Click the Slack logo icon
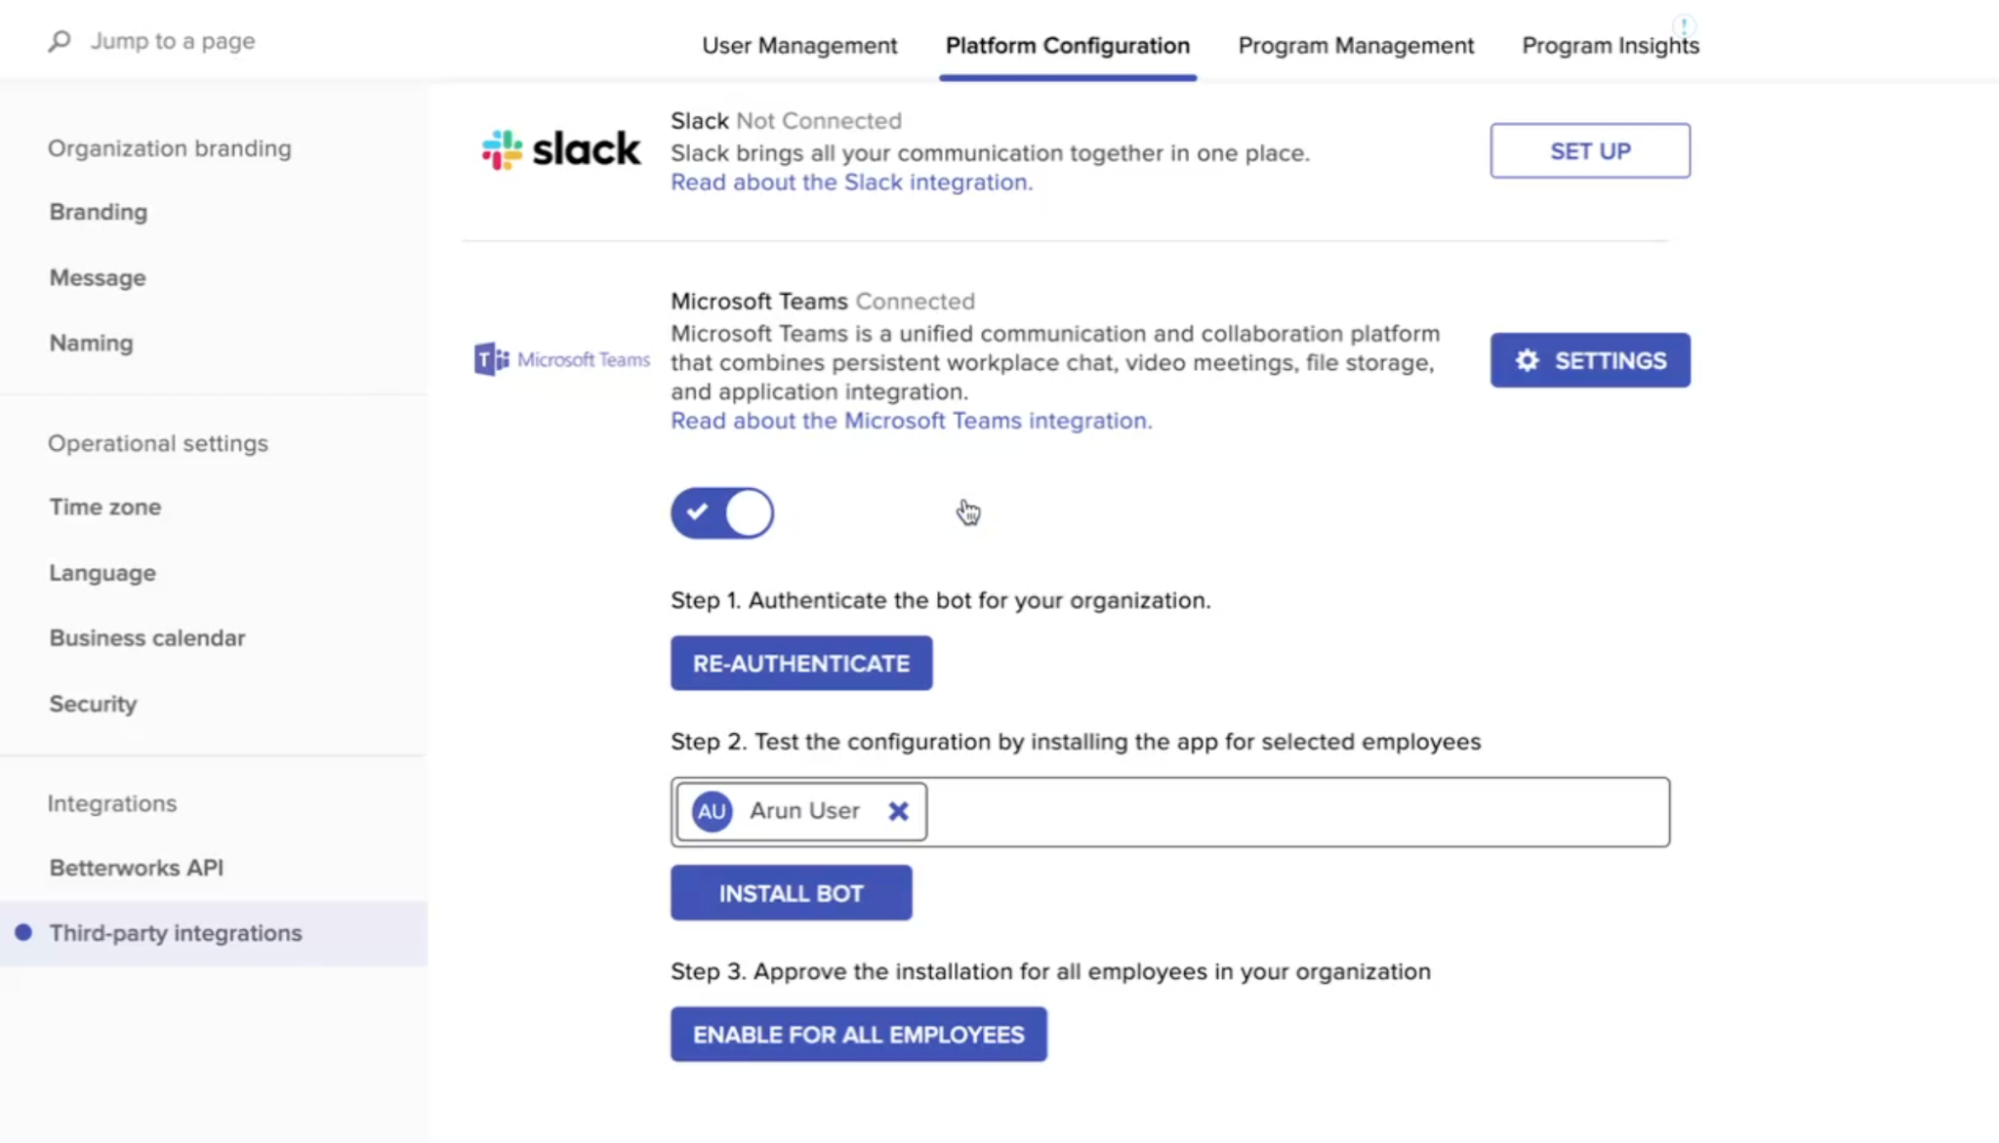This screenshot has height=1143, width=1999. (502, 148)
